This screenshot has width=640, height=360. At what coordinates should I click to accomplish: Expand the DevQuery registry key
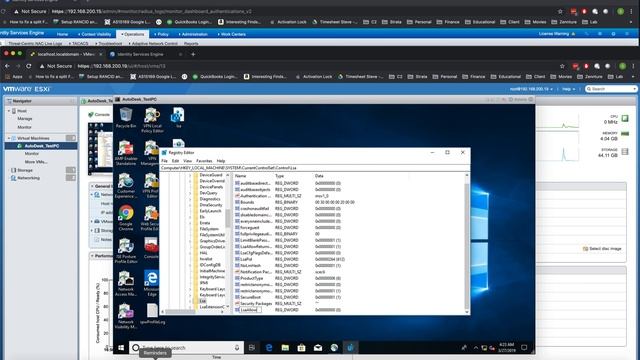click(190, 193)
